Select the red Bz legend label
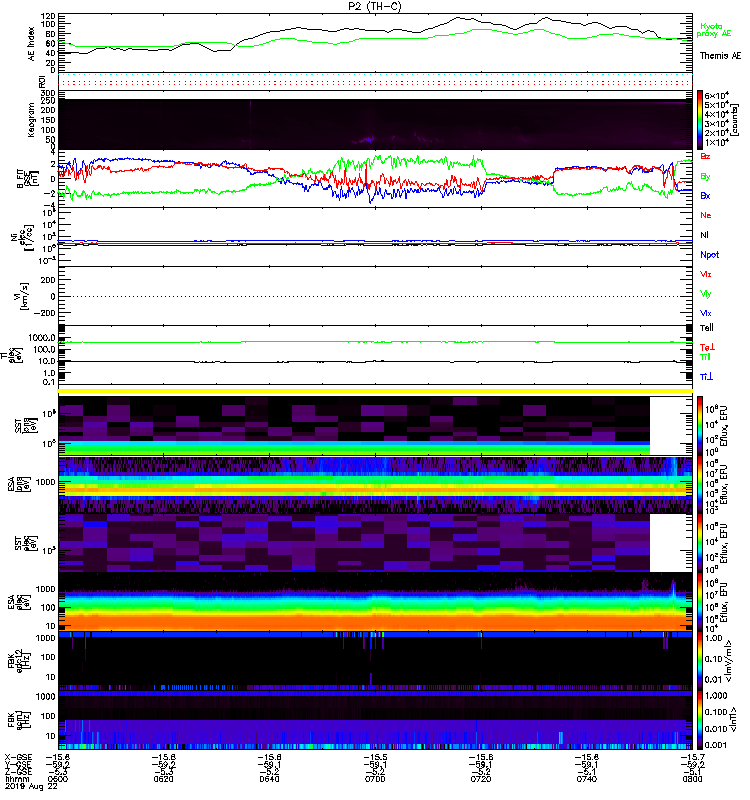 [705, 156]
